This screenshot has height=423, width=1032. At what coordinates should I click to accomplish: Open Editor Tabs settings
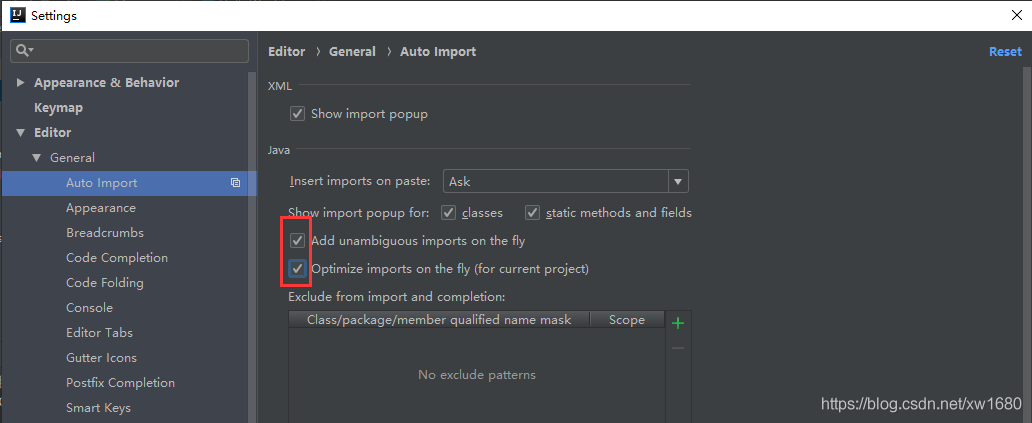(x=99, y=333)
